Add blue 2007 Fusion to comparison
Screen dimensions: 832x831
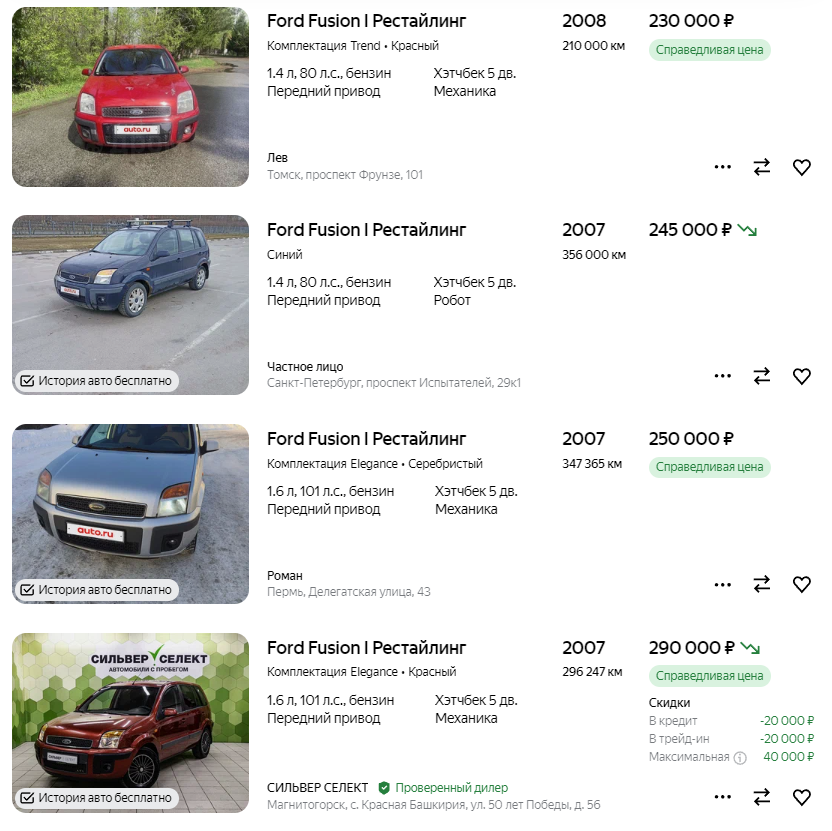click(762, 376)
